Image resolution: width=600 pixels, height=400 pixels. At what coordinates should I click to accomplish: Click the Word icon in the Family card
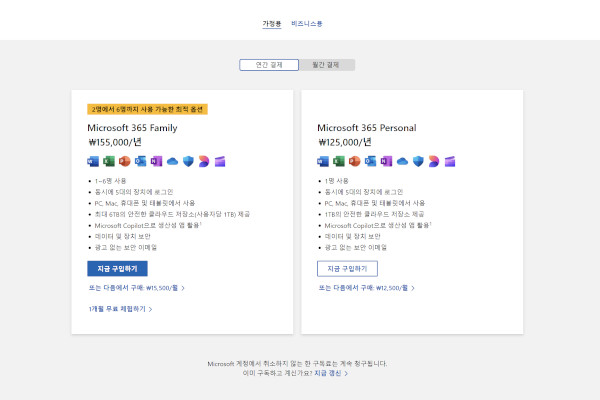coord(93,161)
